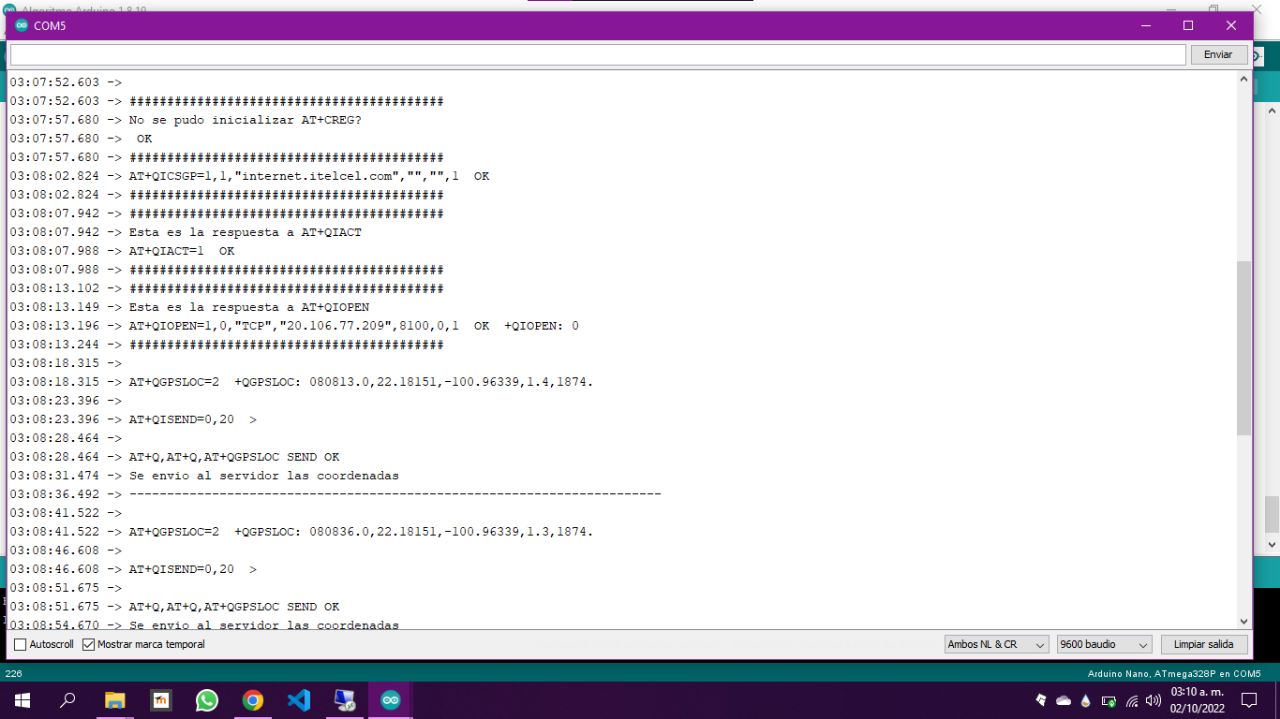1280x719 pixels.
Task: Click the serial message input field
Action: point(597,55)
